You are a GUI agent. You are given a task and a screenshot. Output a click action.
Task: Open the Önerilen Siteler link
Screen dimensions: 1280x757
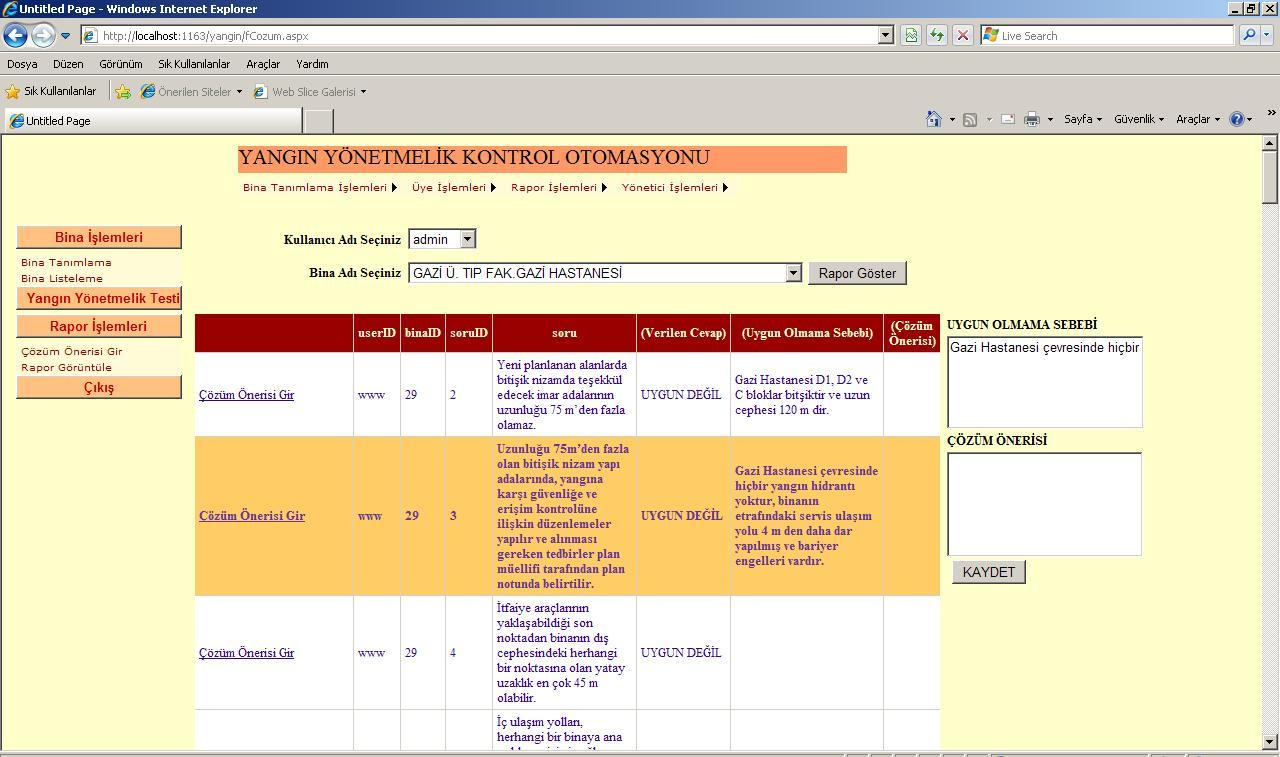tap(191, 91)
